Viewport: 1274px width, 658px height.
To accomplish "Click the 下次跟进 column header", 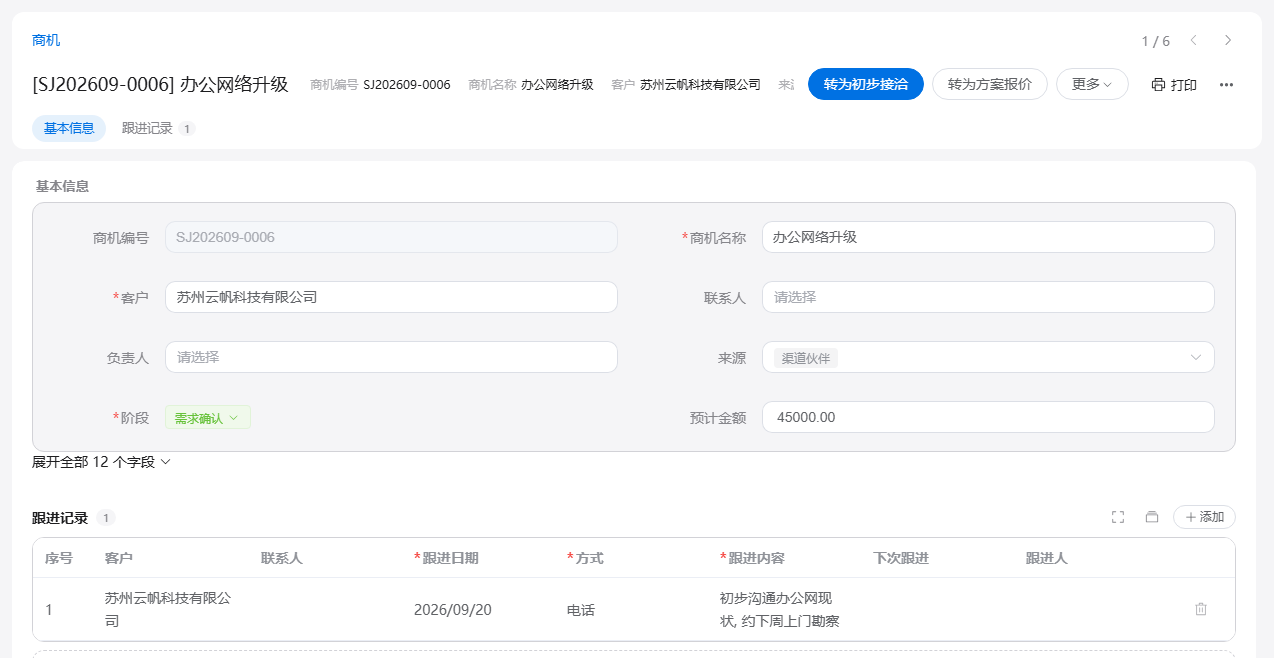I will (x=901, y=558).
